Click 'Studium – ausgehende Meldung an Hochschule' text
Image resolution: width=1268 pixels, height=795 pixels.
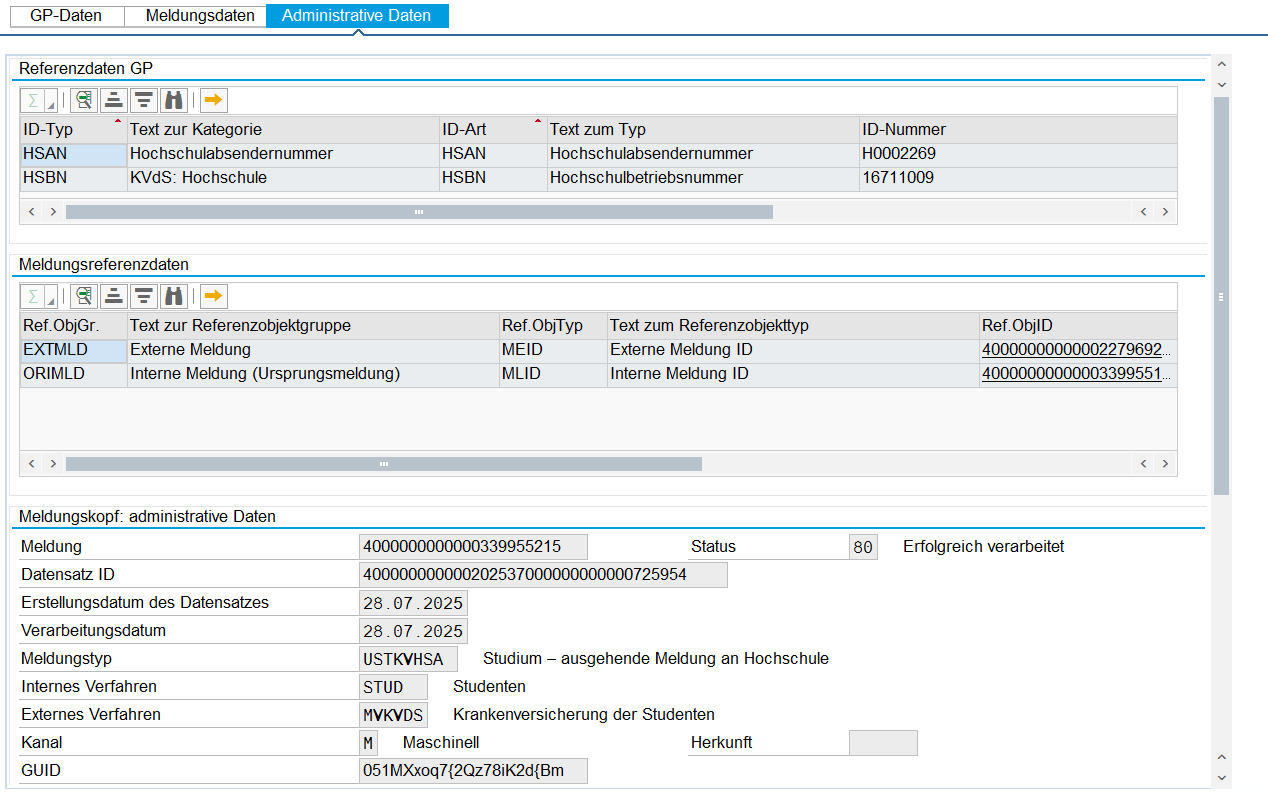point(656,659)
